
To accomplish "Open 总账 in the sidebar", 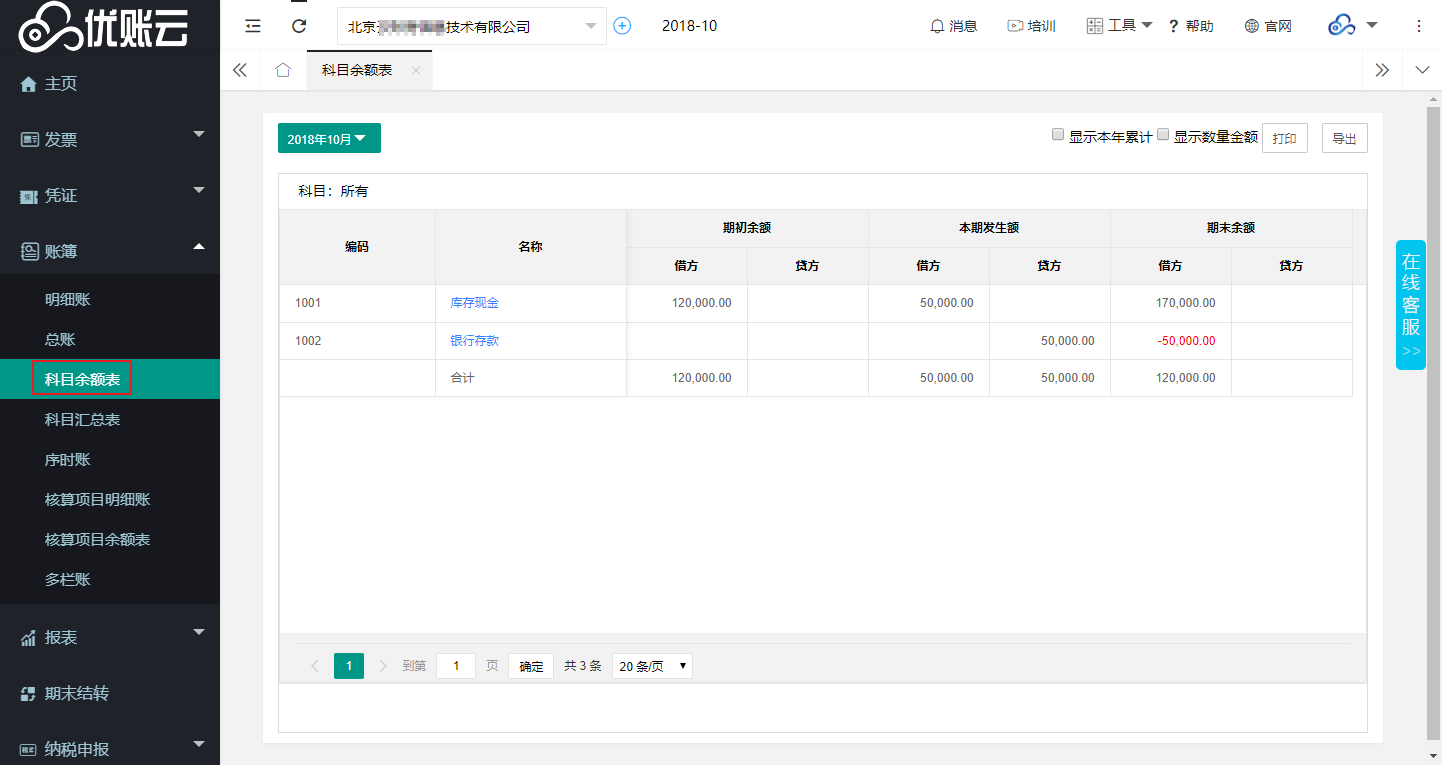I will coord(110,340).
